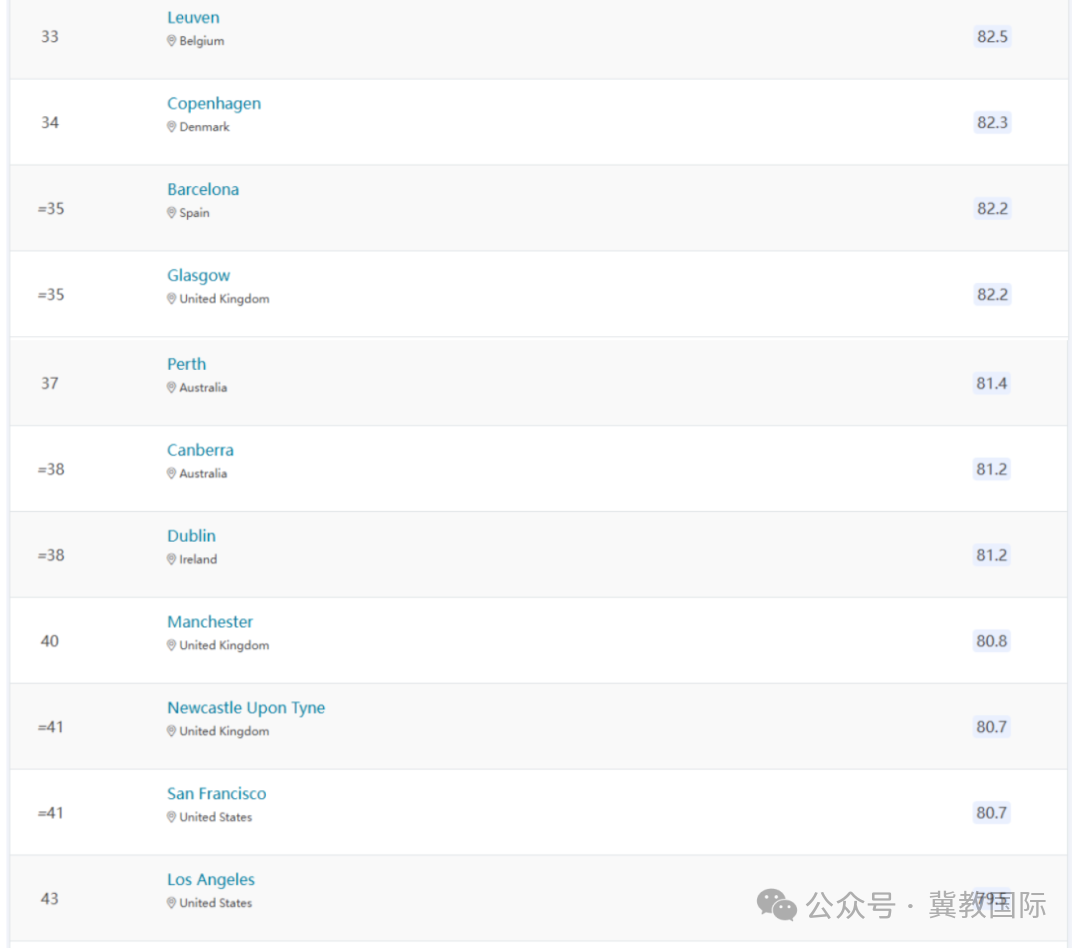The width and height of the screenshot is (1080, 948).
Task: Click the 80.8 score badge for Manchester
Action: (991, 641)
